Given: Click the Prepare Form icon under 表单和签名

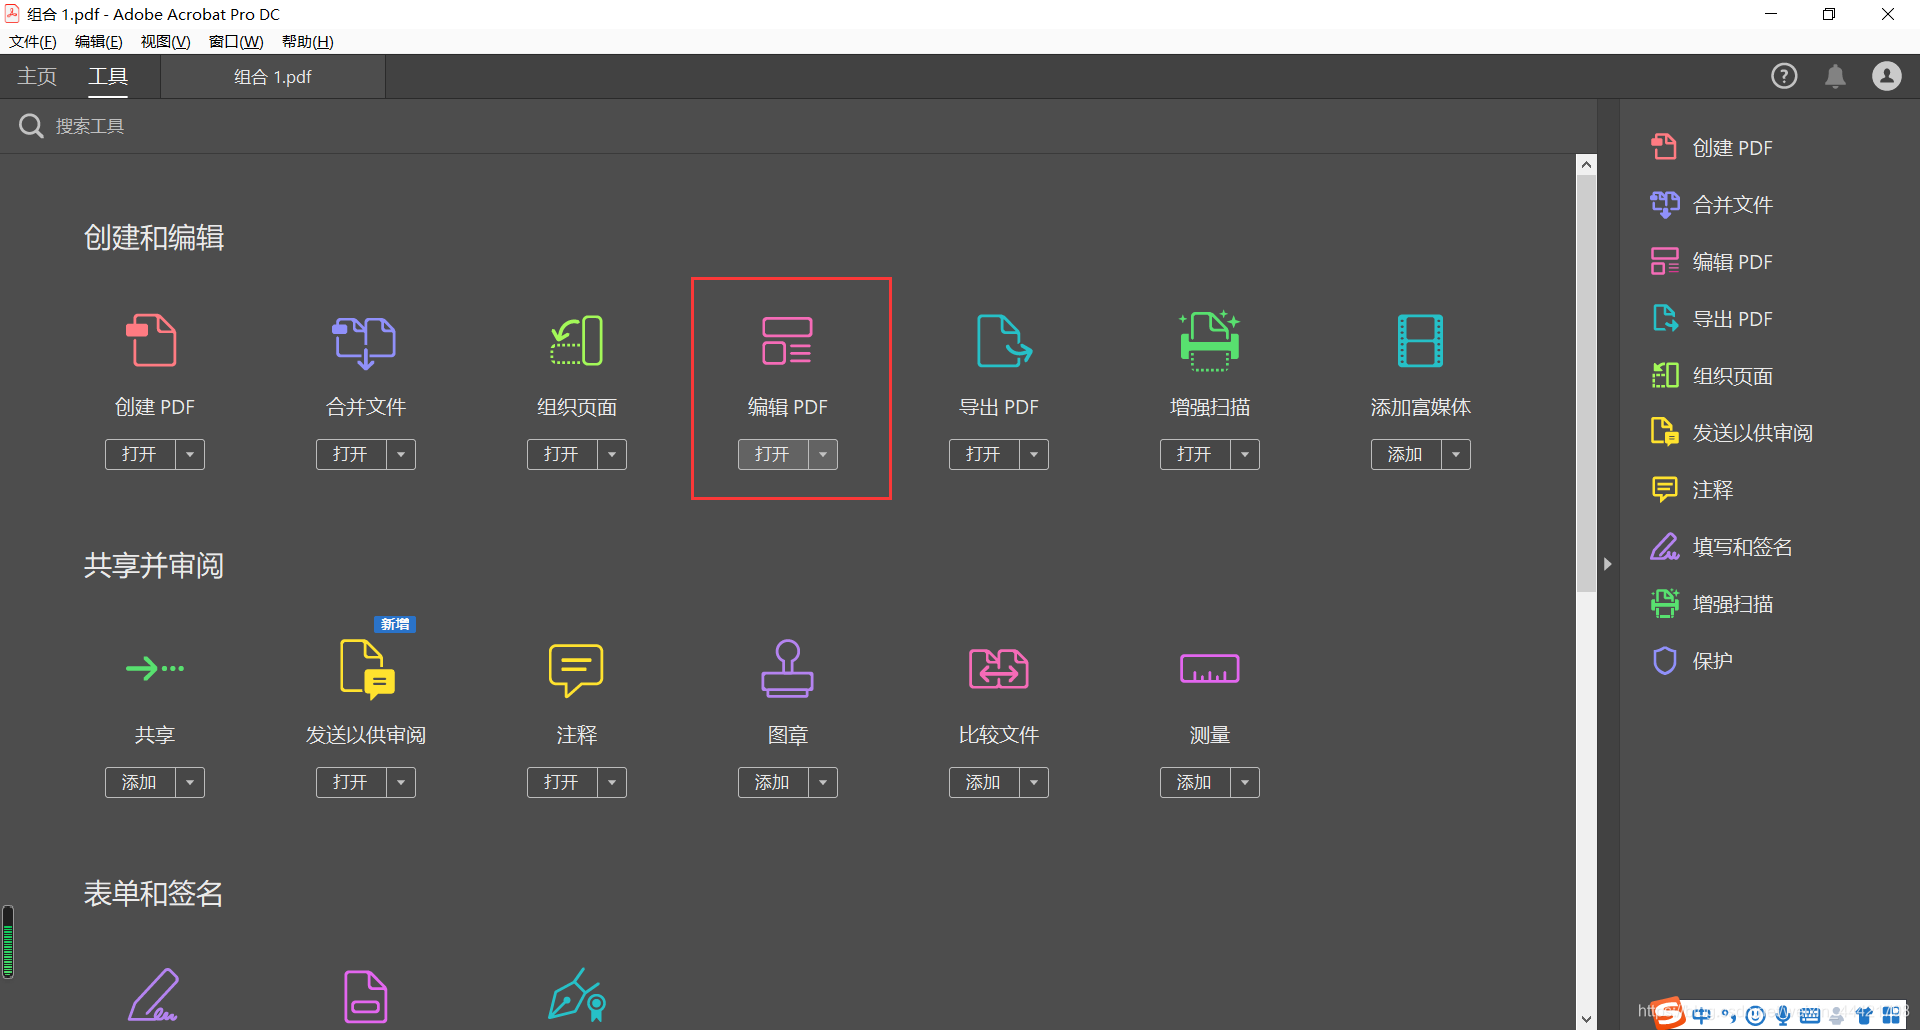Looking at the screenshot, I should tap(366, 996).
